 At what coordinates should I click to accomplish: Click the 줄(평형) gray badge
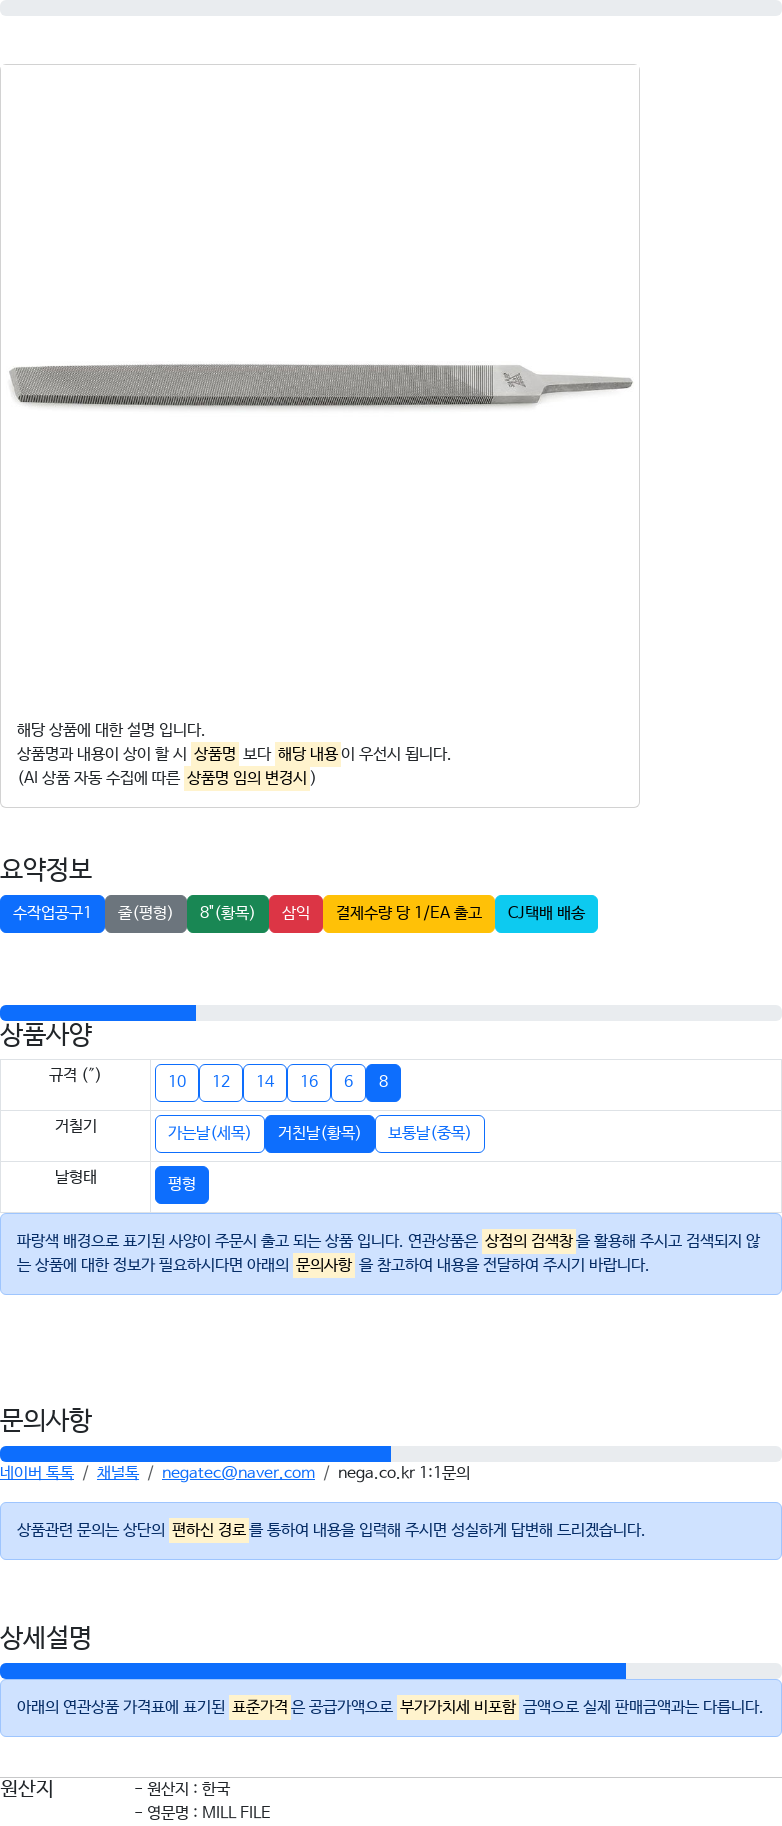point(146,913)
